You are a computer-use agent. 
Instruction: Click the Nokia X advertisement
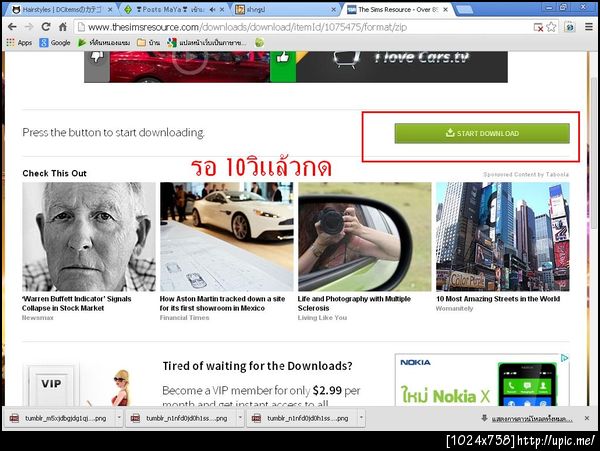(x=482, y=380)
